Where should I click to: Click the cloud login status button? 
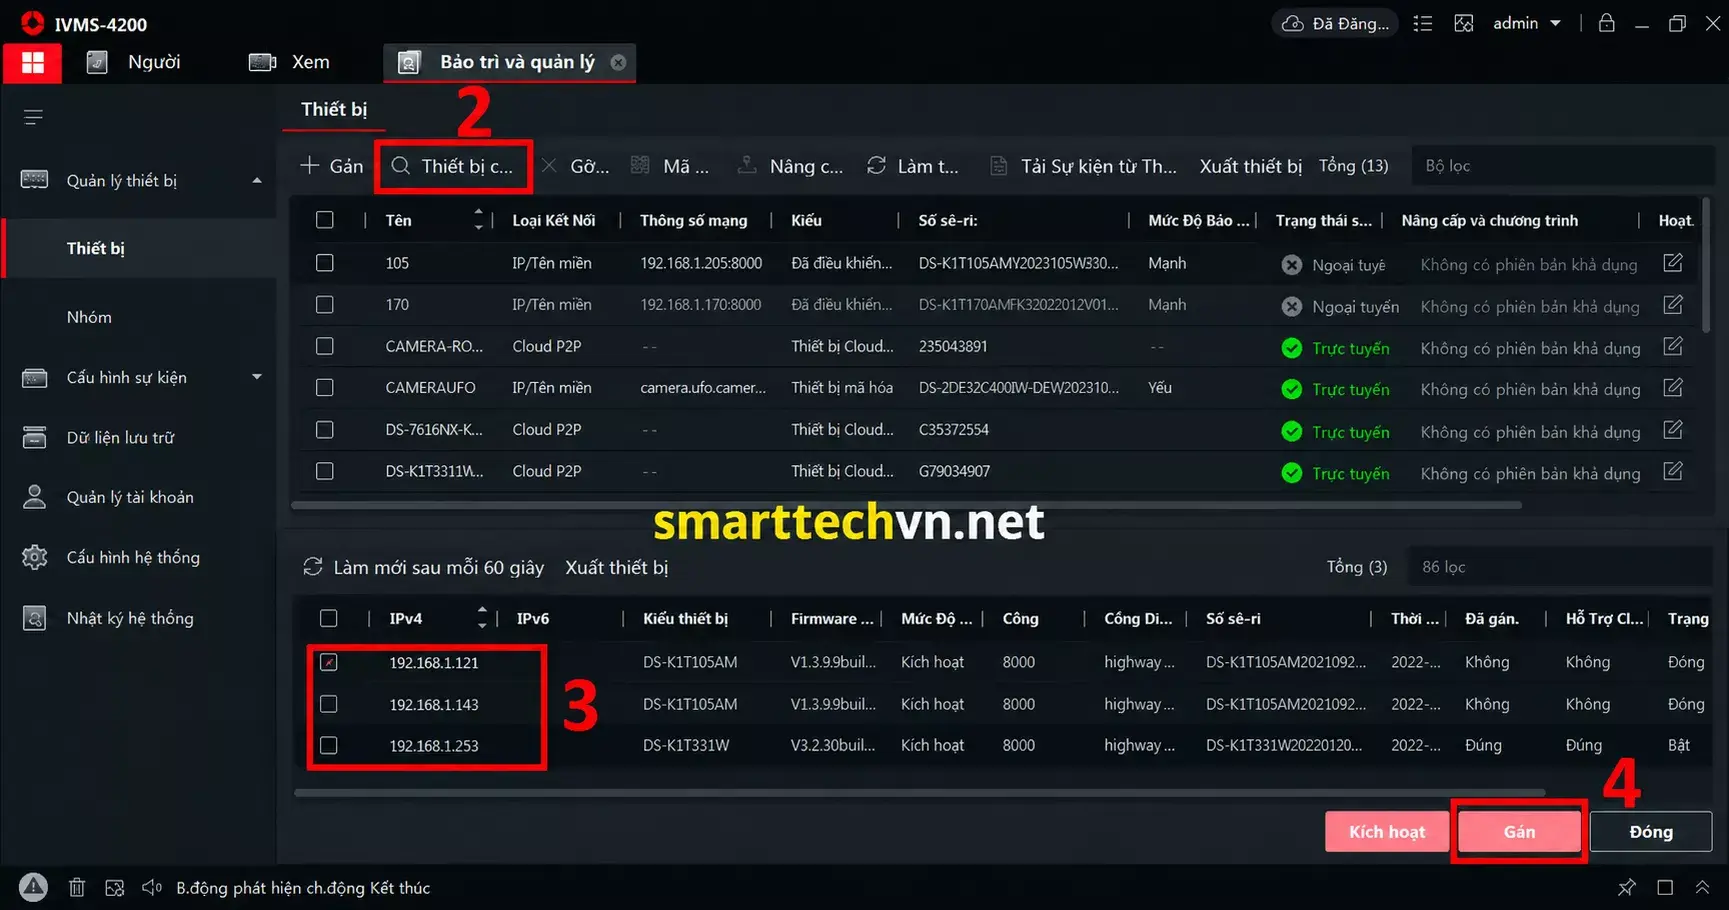point(1334,24)
